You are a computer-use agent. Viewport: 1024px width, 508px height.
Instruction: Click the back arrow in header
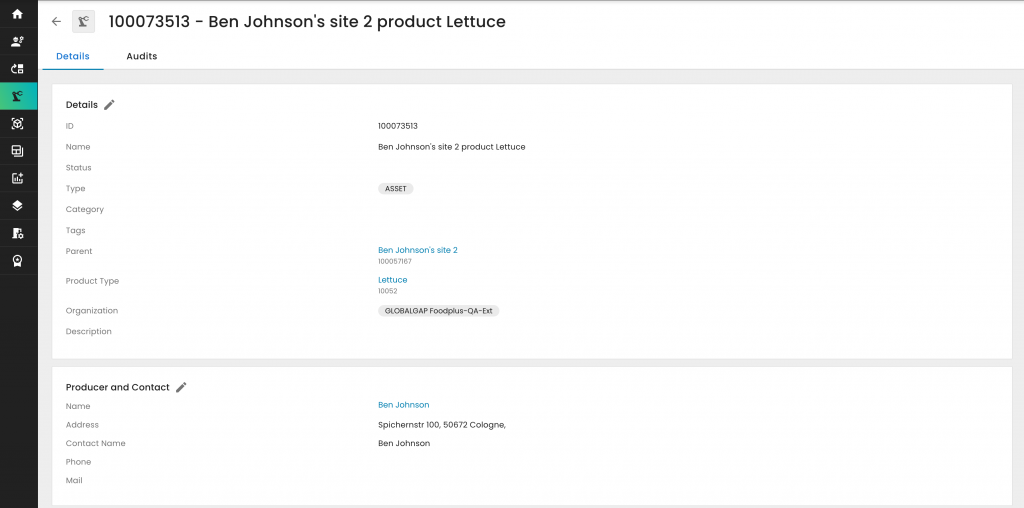56,22
